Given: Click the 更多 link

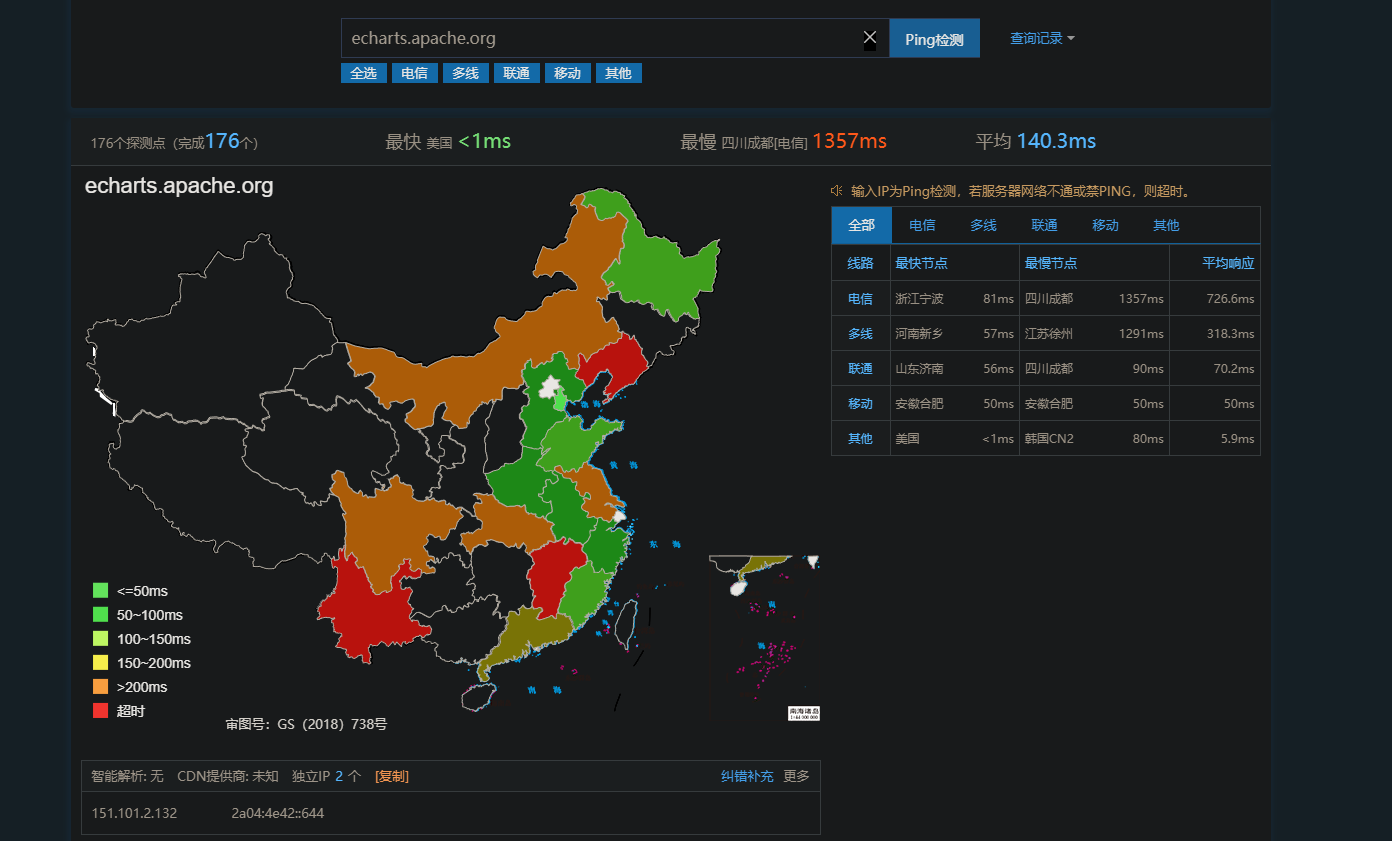Looking at the screenshot, I should (797, 776).
